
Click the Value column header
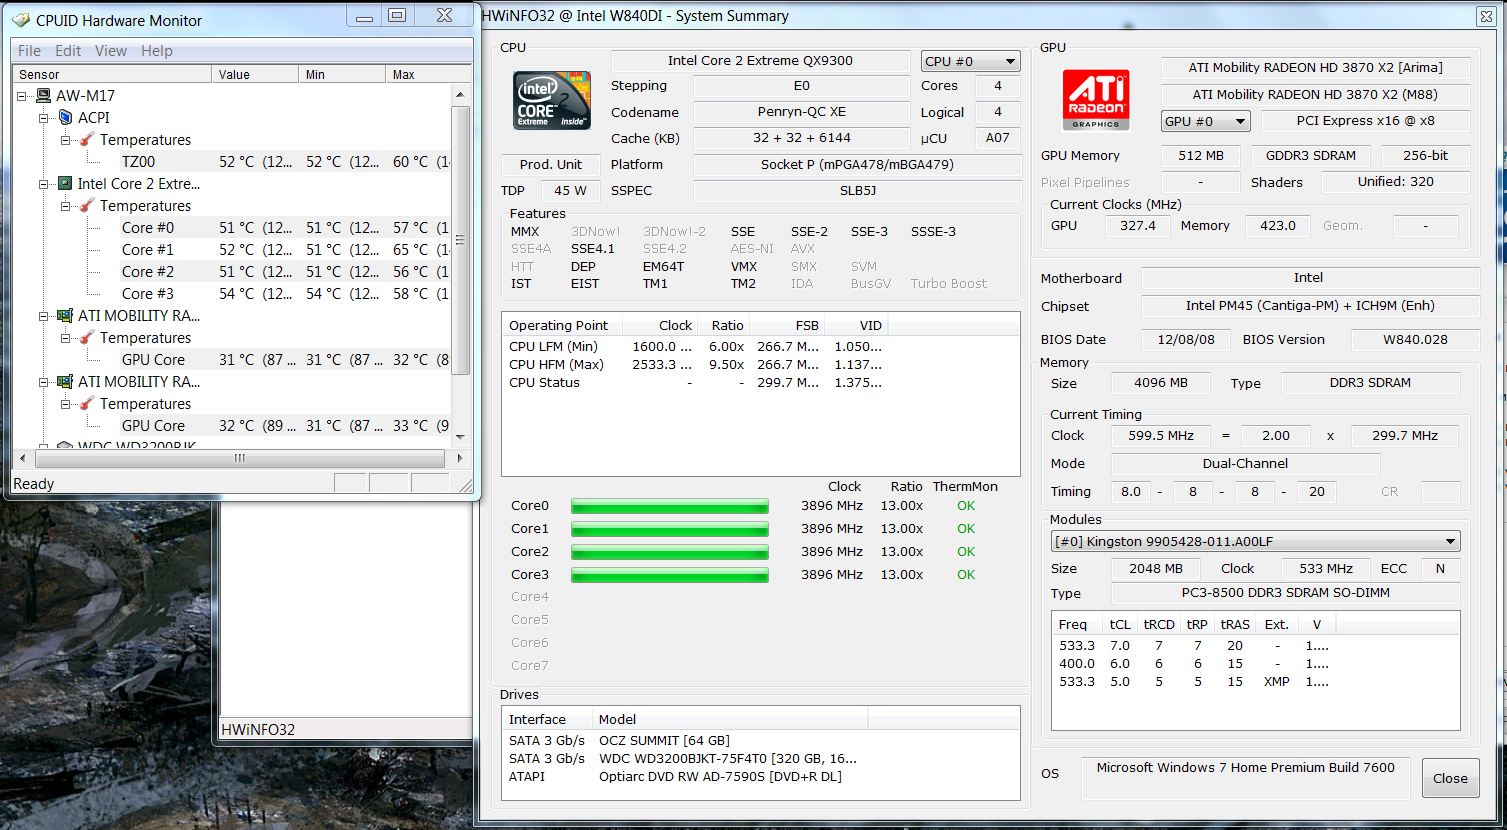click(x=255, y=75)
